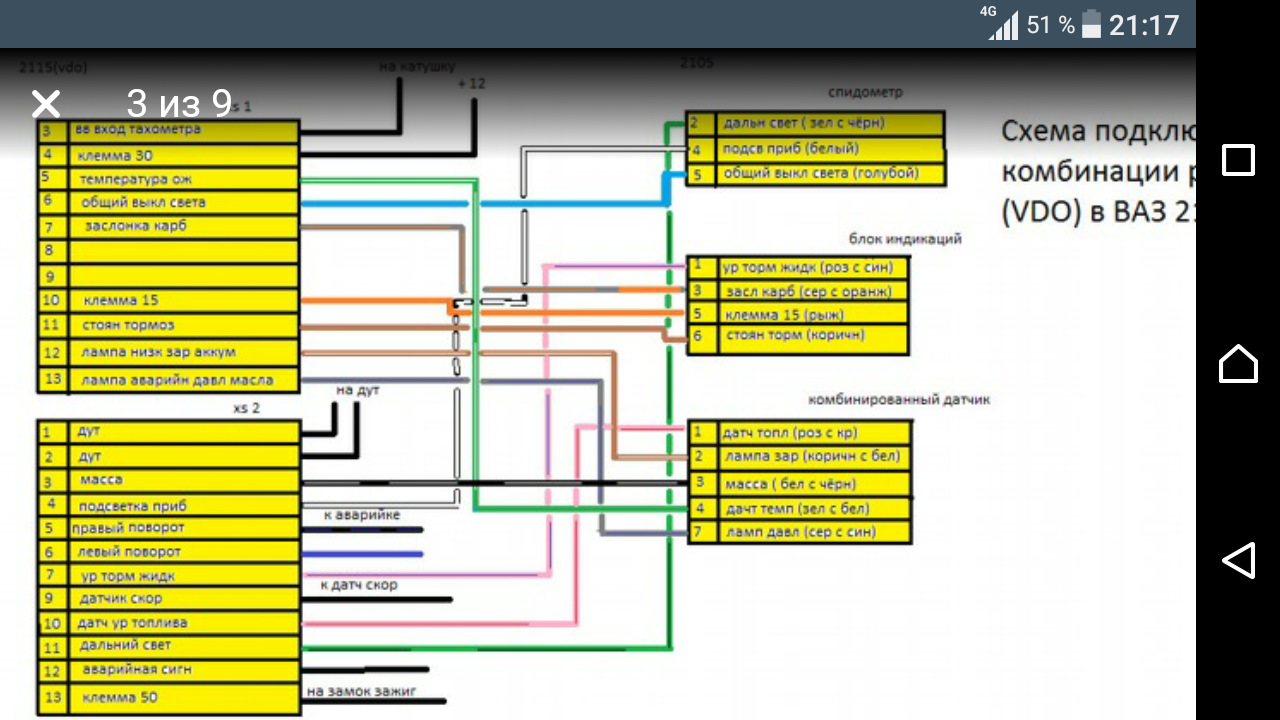The image size is (1280, 720).
Task: Tap 'клемма 15 (рыж)' row
Action: click(798, 314)
